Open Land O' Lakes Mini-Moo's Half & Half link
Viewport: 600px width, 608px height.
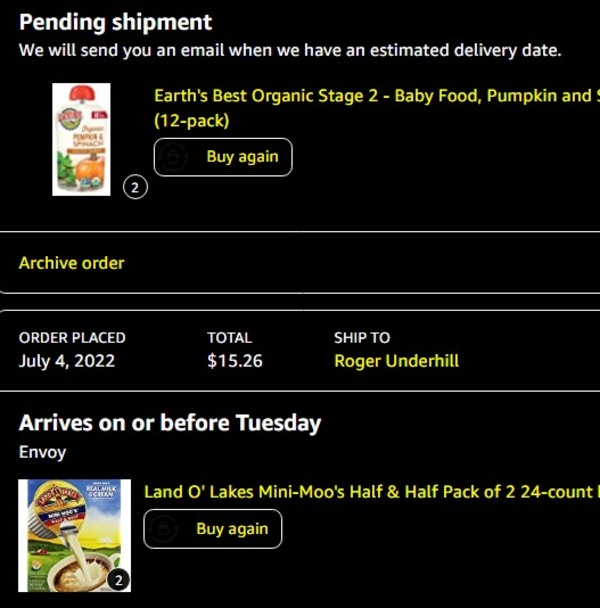click(x=370, y=491)
